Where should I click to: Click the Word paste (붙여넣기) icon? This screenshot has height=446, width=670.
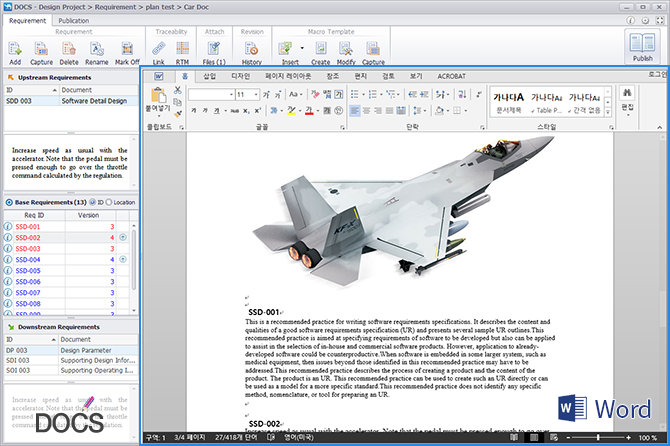(159, 95)
